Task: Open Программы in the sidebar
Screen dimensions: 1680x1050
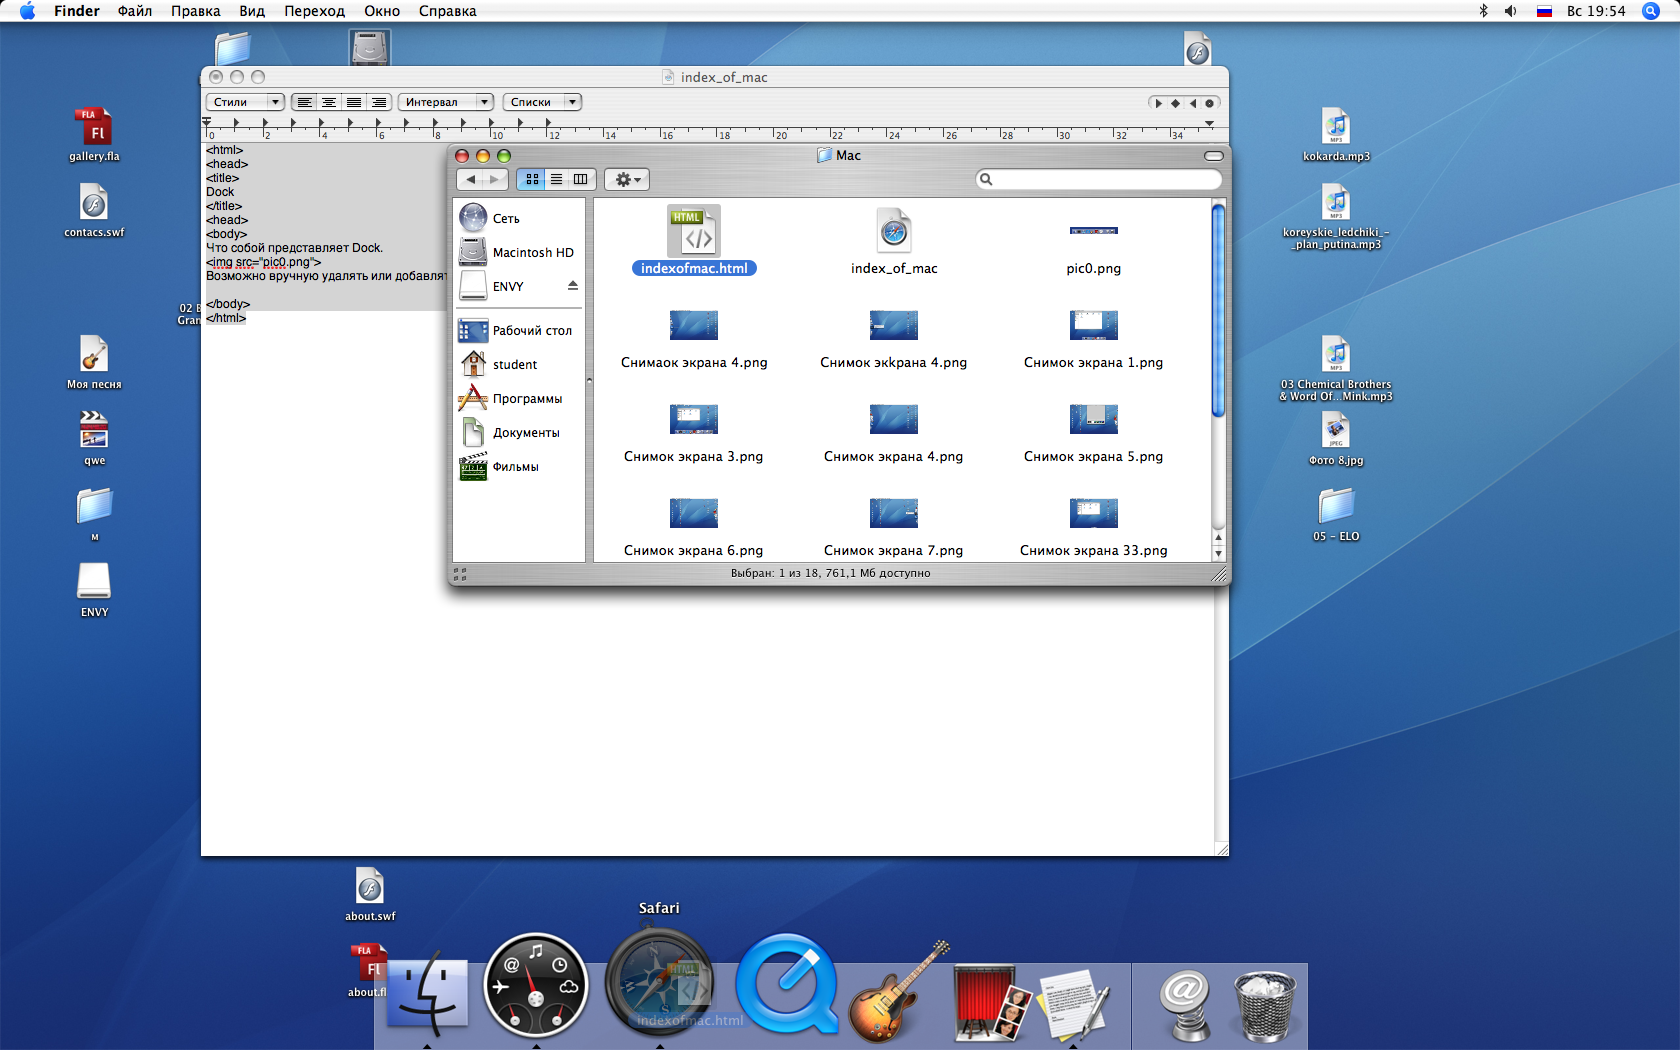Action: point(518,398)
